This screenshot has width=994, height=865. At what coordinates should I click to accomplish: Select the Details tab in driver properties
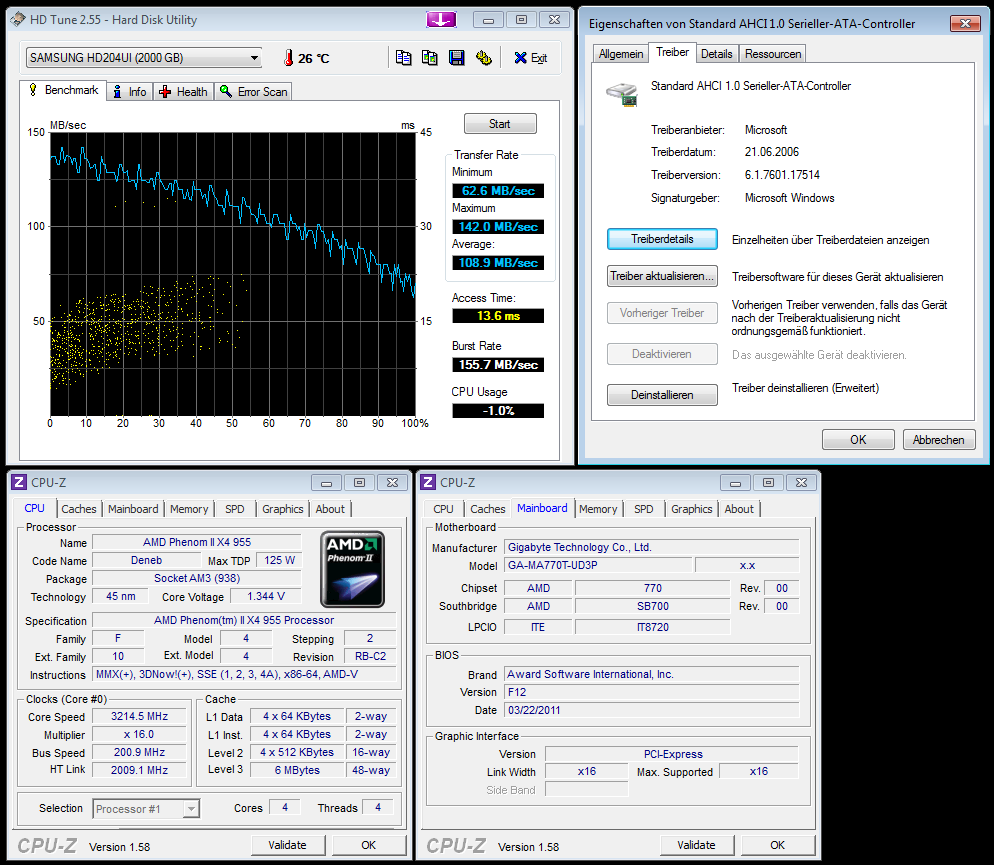[716, 54]
